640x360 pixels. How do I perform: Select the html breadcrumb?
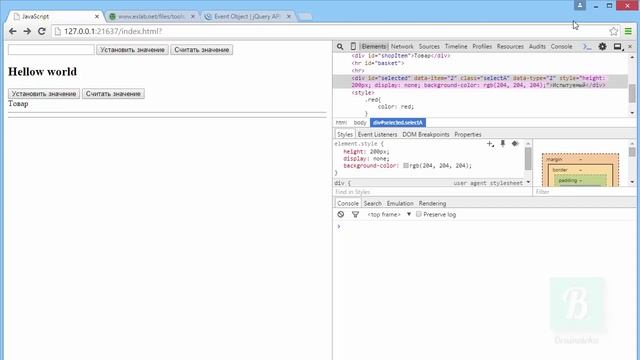coord(342,122)
